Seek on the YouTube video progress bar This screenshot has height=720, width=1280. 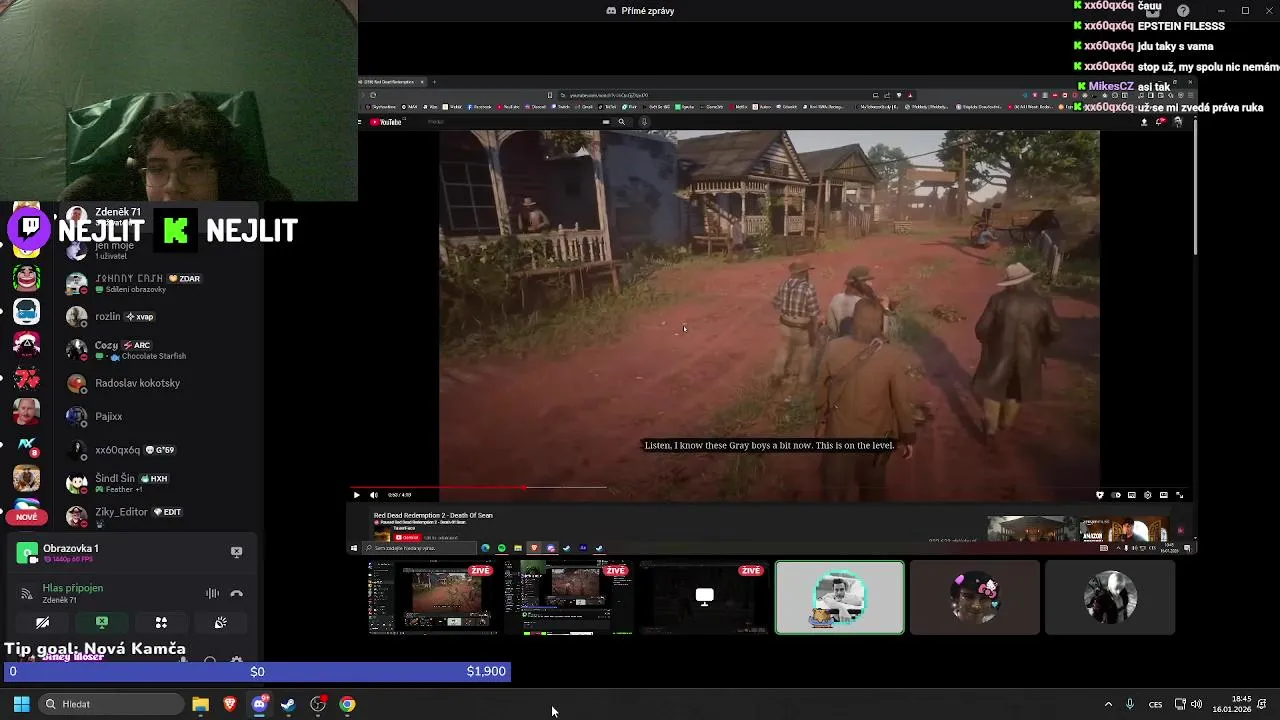pos(770,487)
